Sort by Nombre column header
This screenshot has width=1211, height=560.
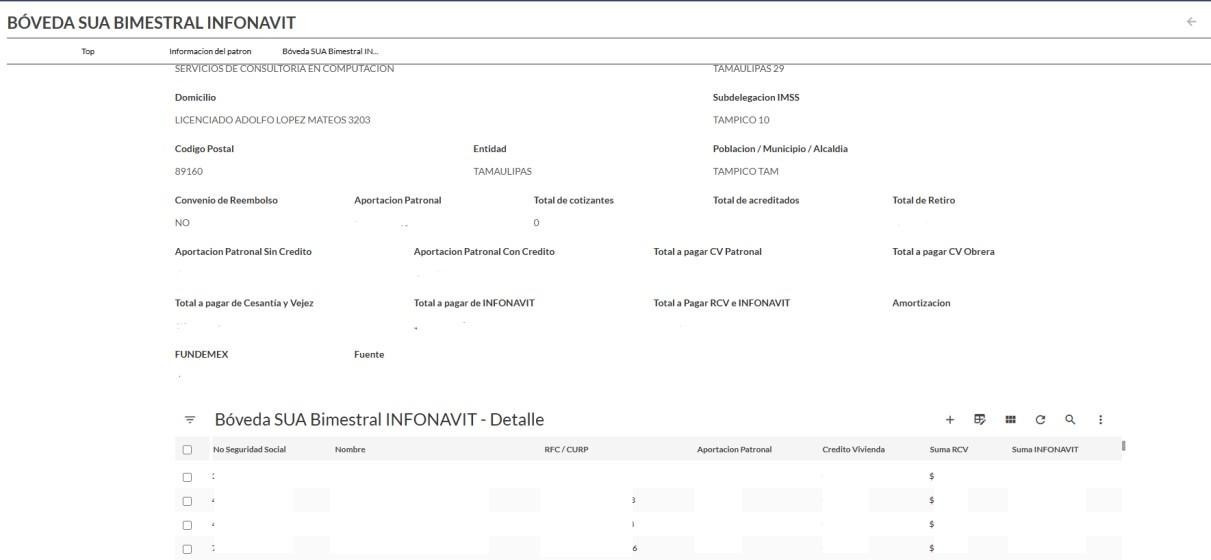coord(350,450)
